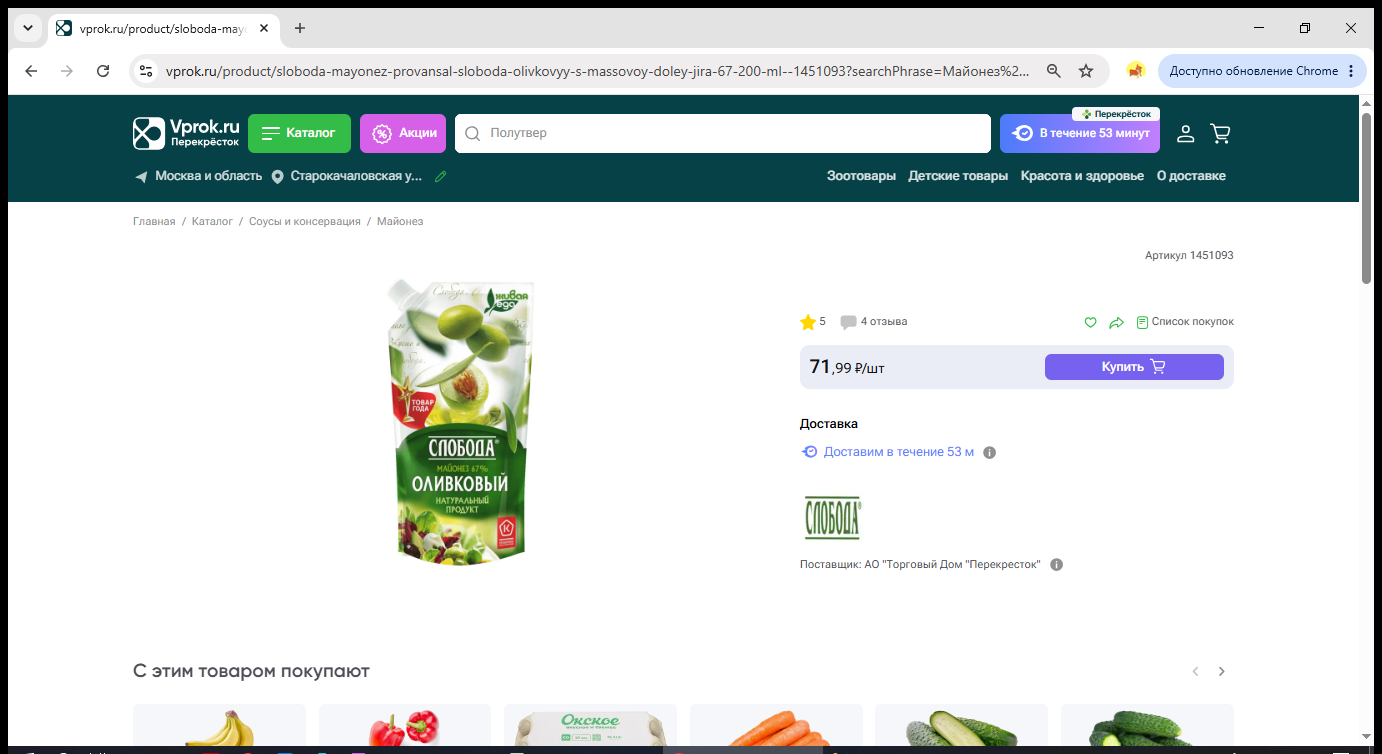Click the previous arrow in recommendations carousel
Image resolution: width=1382 pixels, height=754 pixels.
[x=1195, y=671]
